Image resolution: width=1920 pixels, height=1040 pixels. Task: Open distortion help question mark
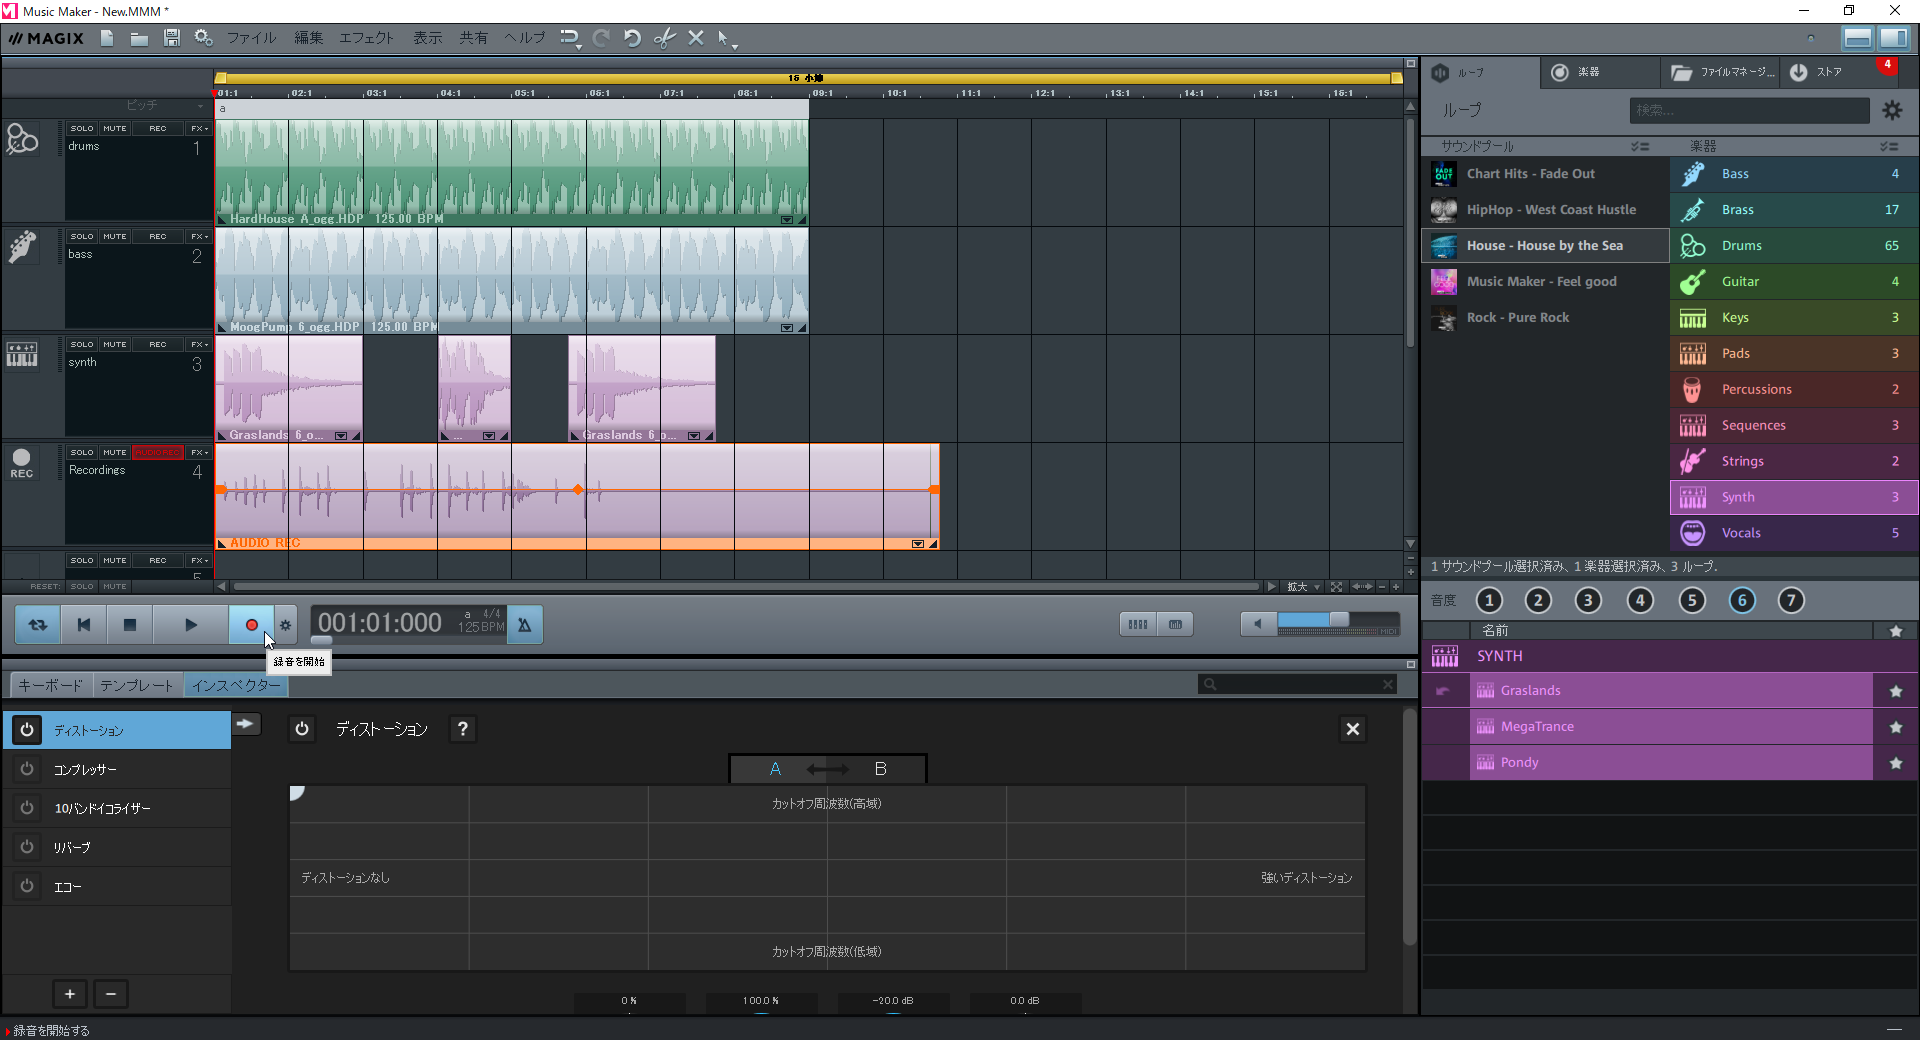coord(462,729)
